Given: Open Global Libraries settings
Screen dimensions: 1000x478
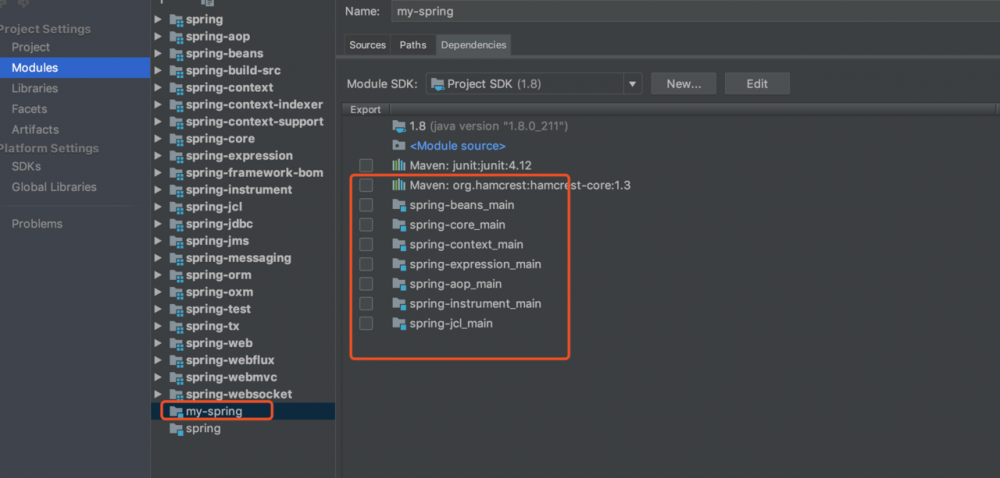Looking at the screenshot, I should (54, 187).
